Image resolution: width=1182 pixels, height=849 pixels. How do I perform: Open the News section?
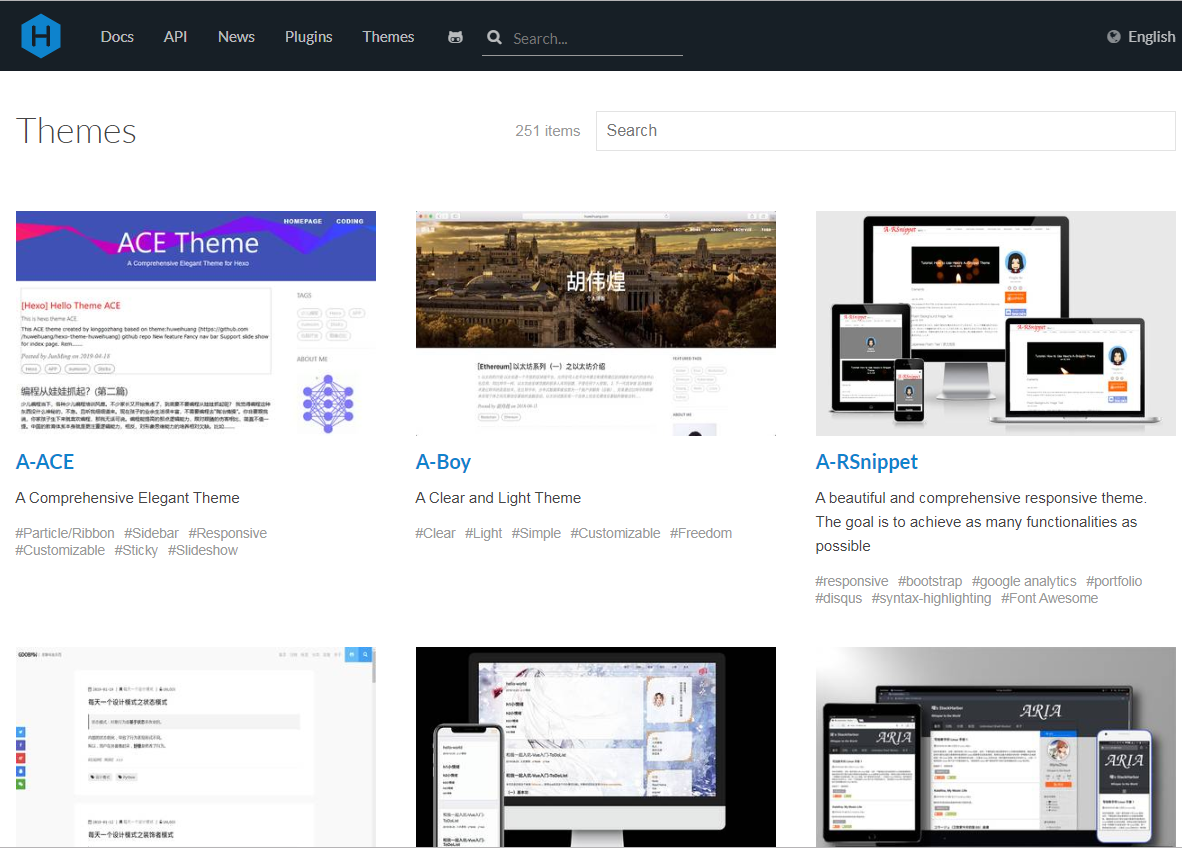pyautogui.click(x=236, y=37)
